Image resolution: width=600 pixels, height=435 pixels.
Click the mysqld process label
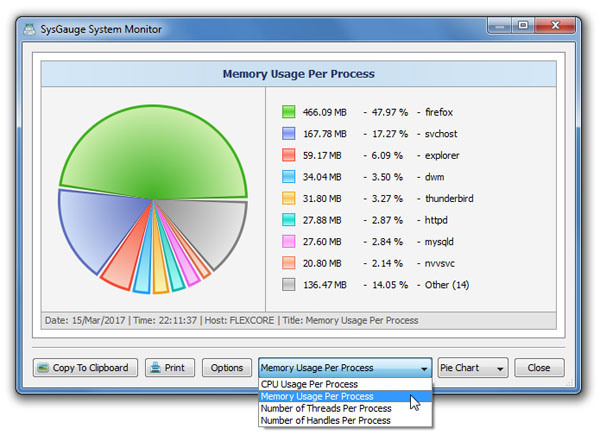(x=439, y=242)
